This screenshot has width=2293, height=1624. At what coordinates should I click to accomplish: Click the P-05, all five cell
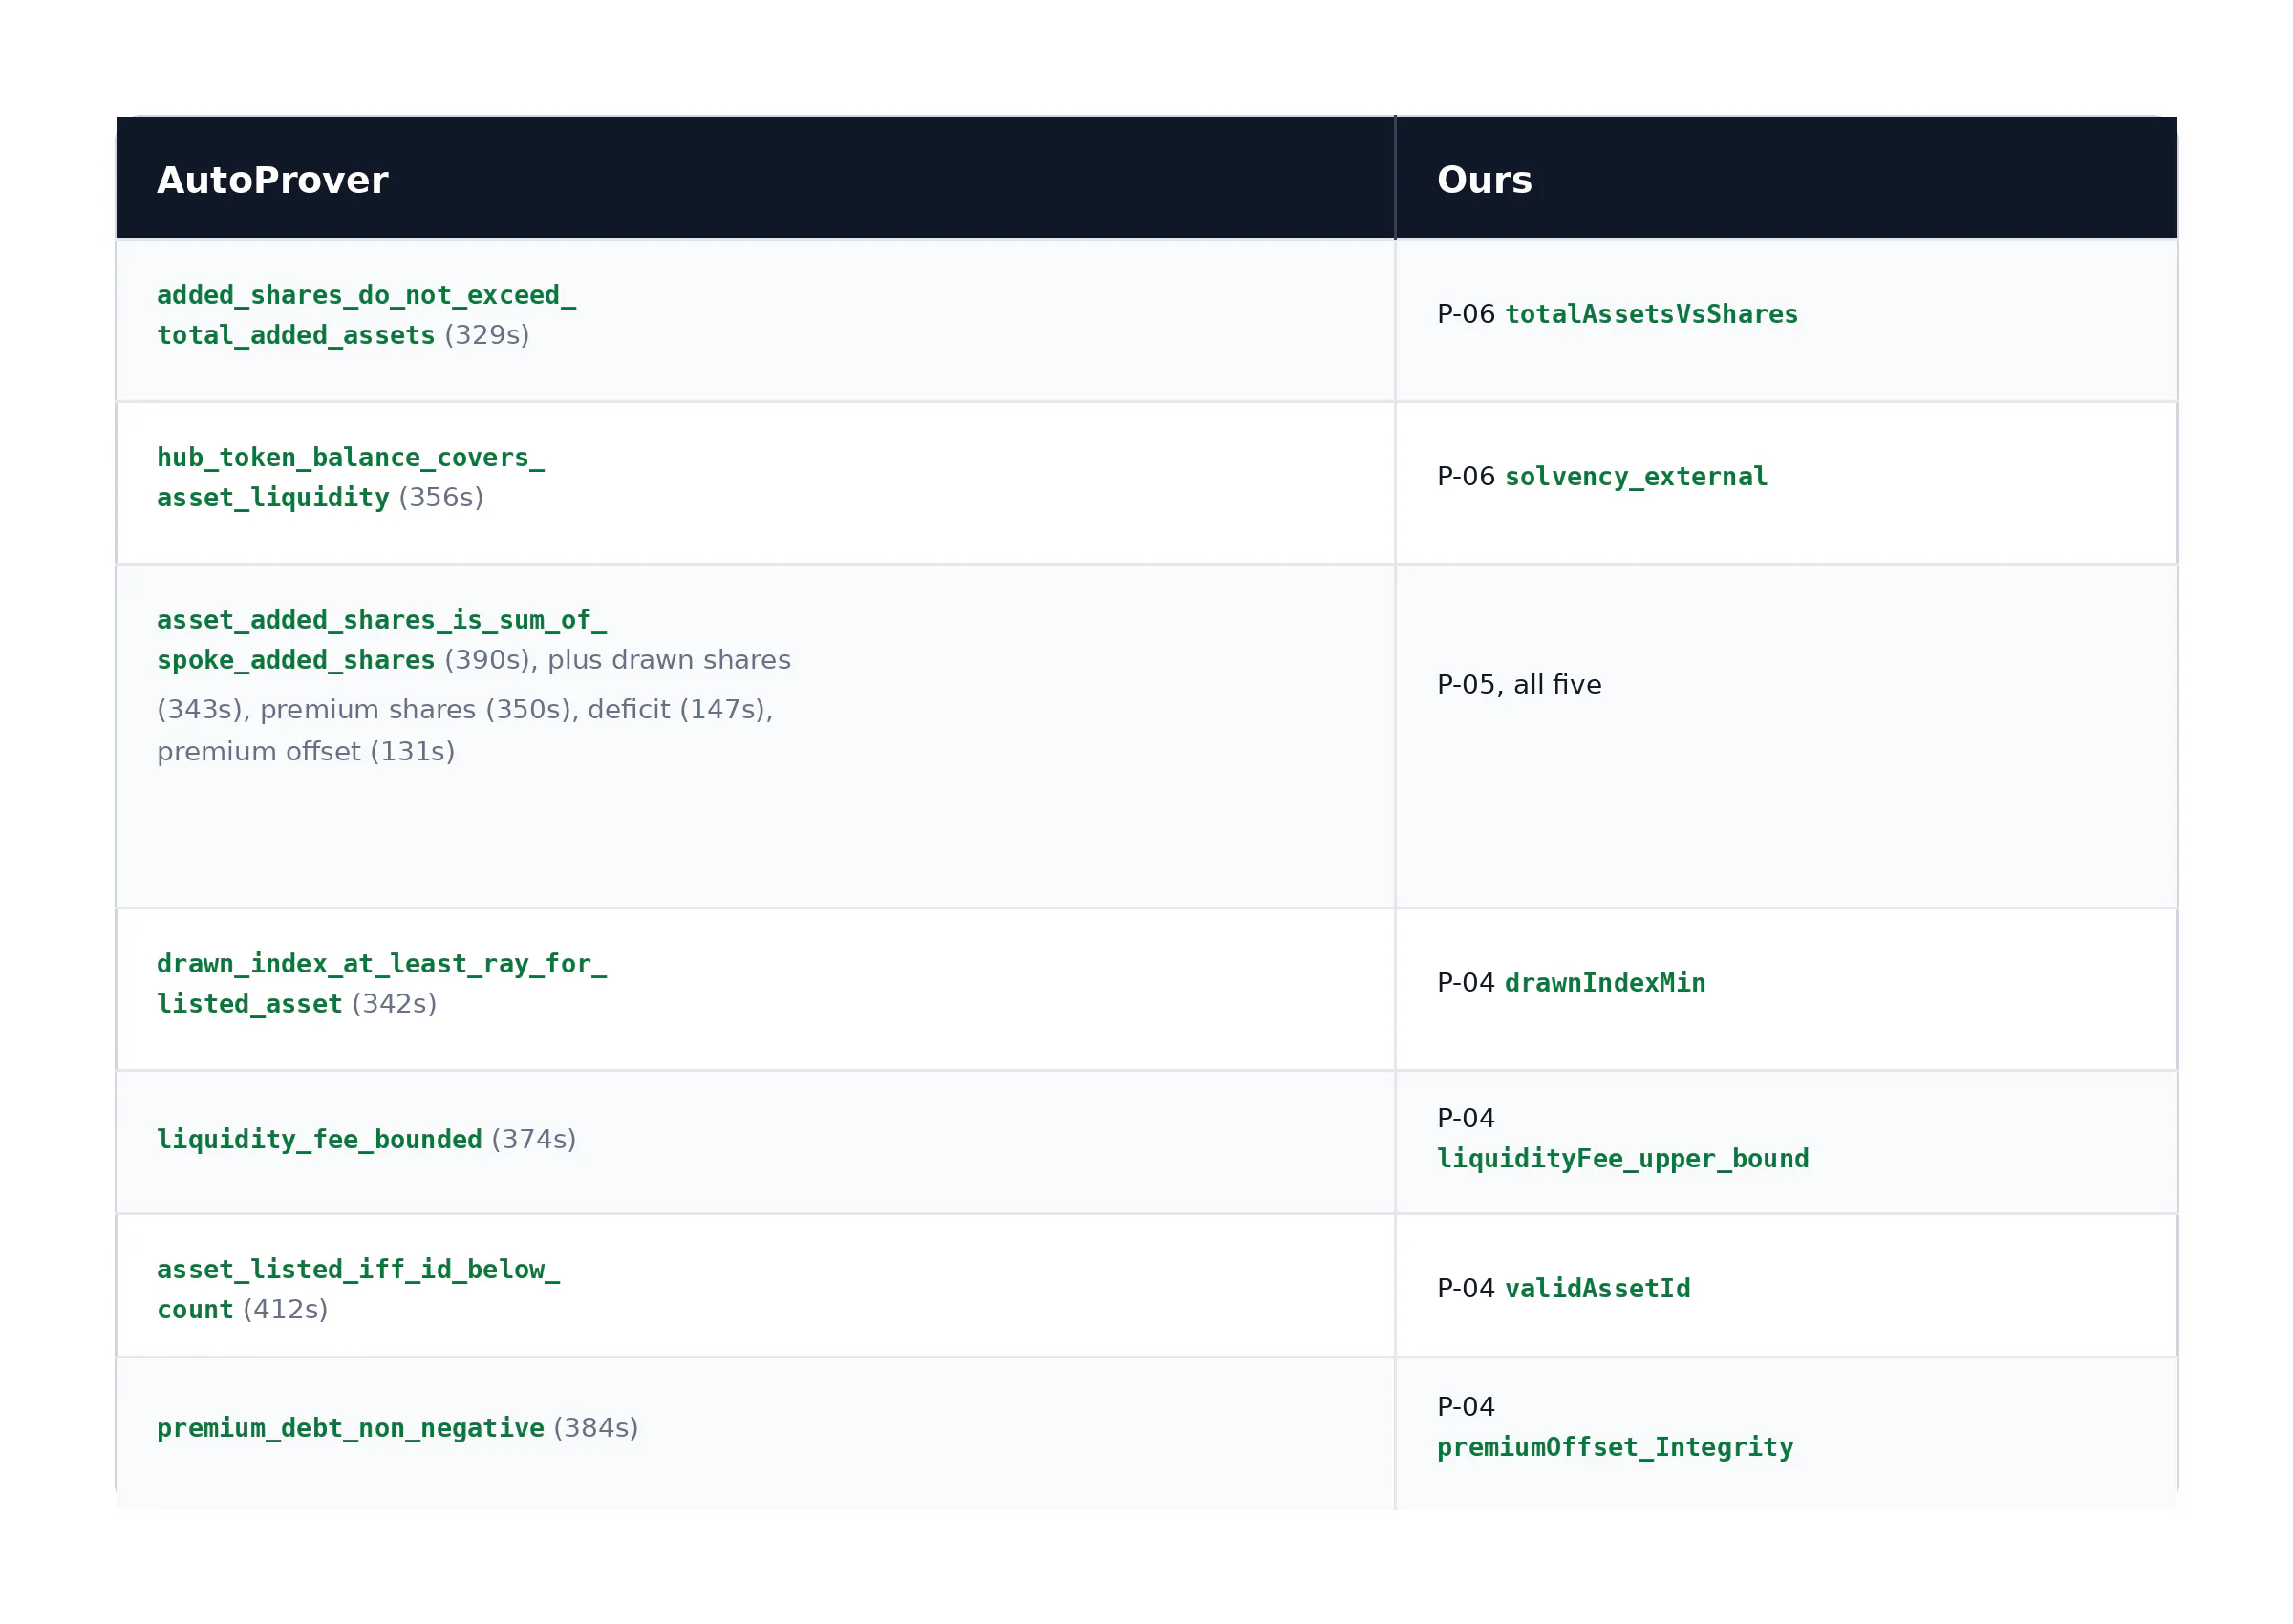point(1786,736)
